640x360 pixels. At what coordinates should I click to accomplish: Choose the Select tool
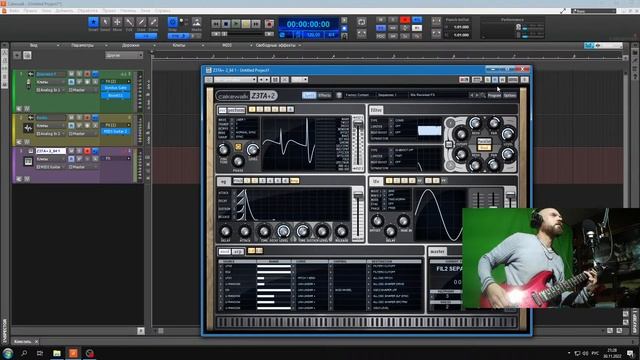coord(105,22)
